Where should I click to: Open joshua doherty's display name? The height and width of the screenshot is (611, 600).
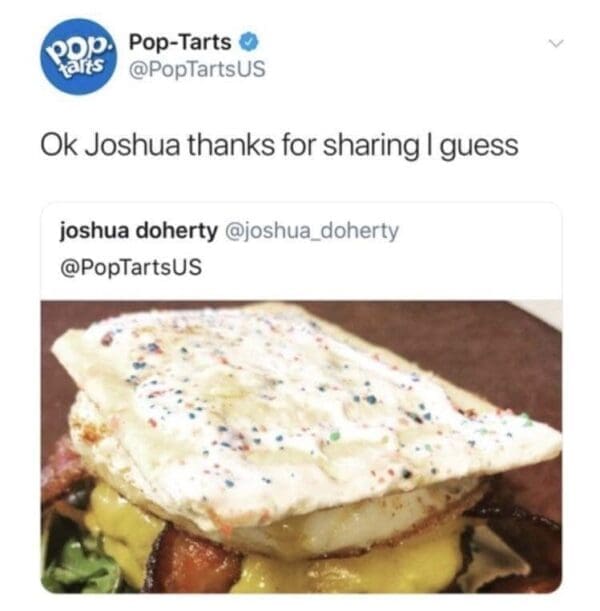click(138, 231)
